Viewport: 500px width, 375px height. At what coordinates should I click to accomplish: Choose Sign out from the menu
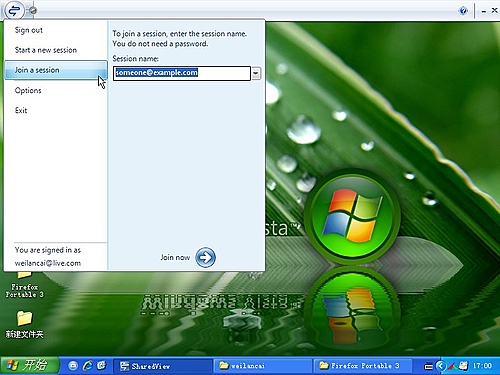(x=29, y=30)
